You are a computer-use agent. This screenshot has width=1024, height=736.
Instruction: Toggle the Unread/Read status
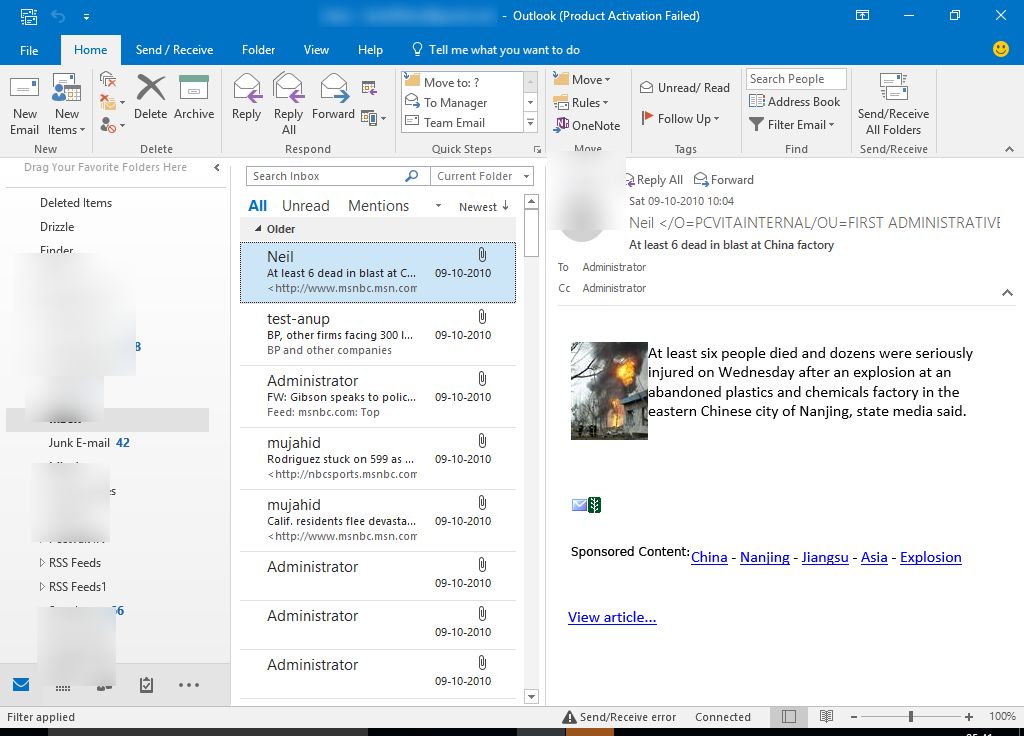684,88
